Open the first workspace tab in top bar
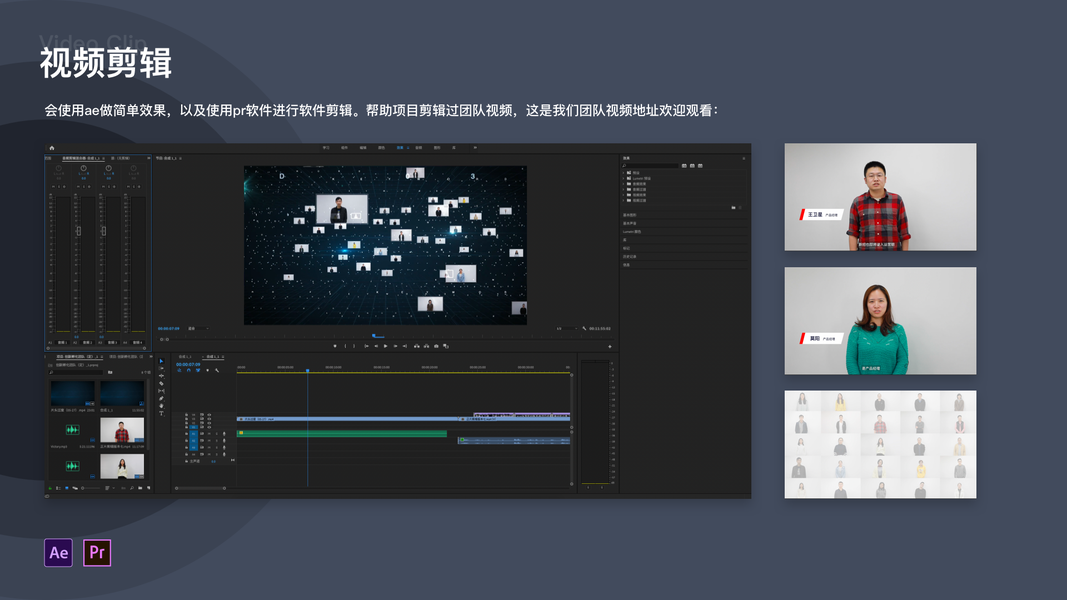 [x=326, y=148]
